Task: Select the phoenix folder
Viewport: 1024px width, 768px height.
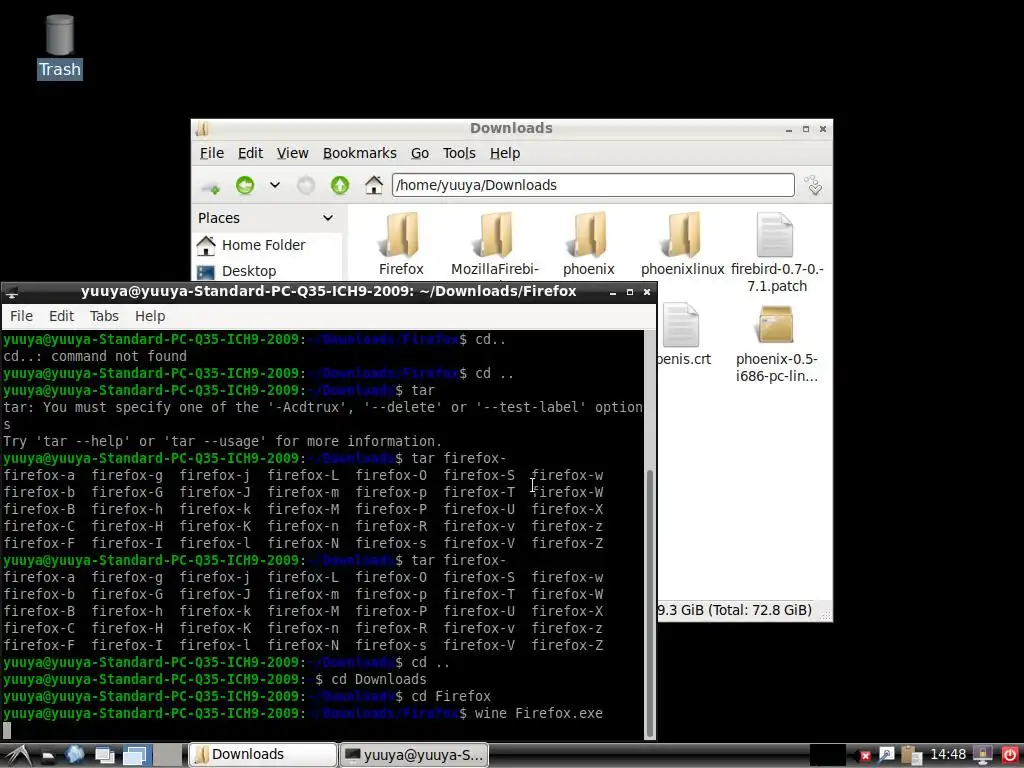Action: (589, 243)
